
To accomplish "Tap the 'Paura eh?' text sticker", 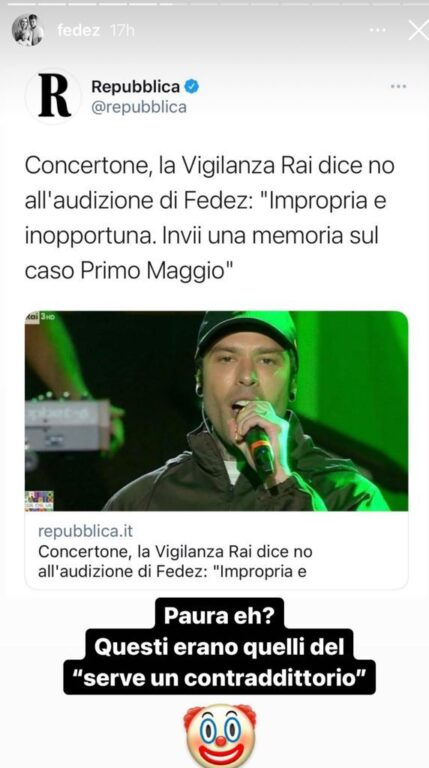I will [218, 616].
